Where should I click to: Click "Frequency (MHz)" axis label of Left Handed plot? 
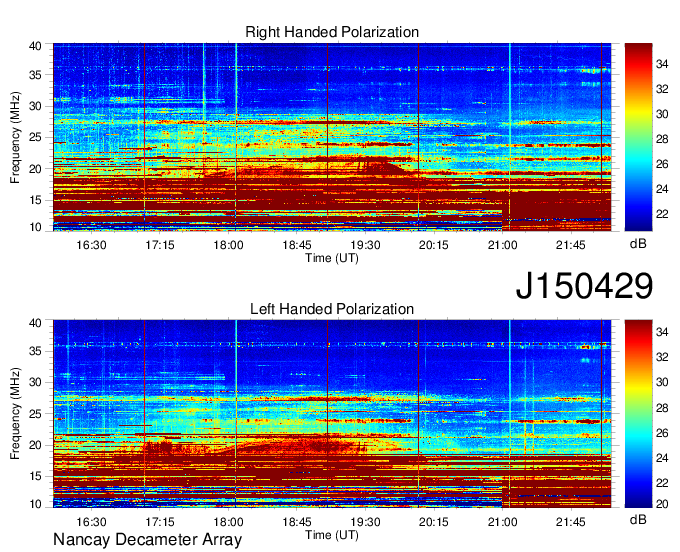coord(15,414)
